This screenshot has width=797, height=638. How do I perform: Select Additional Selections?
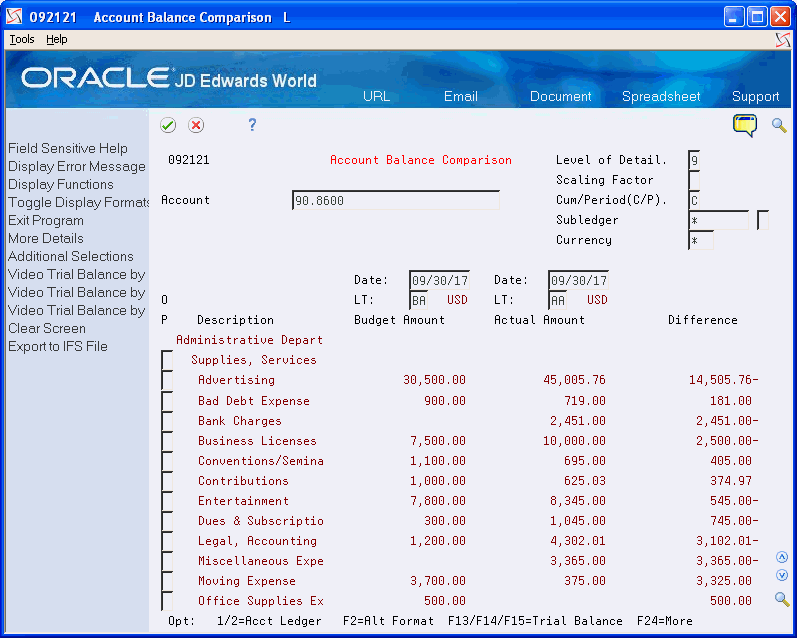coord(71,256)
